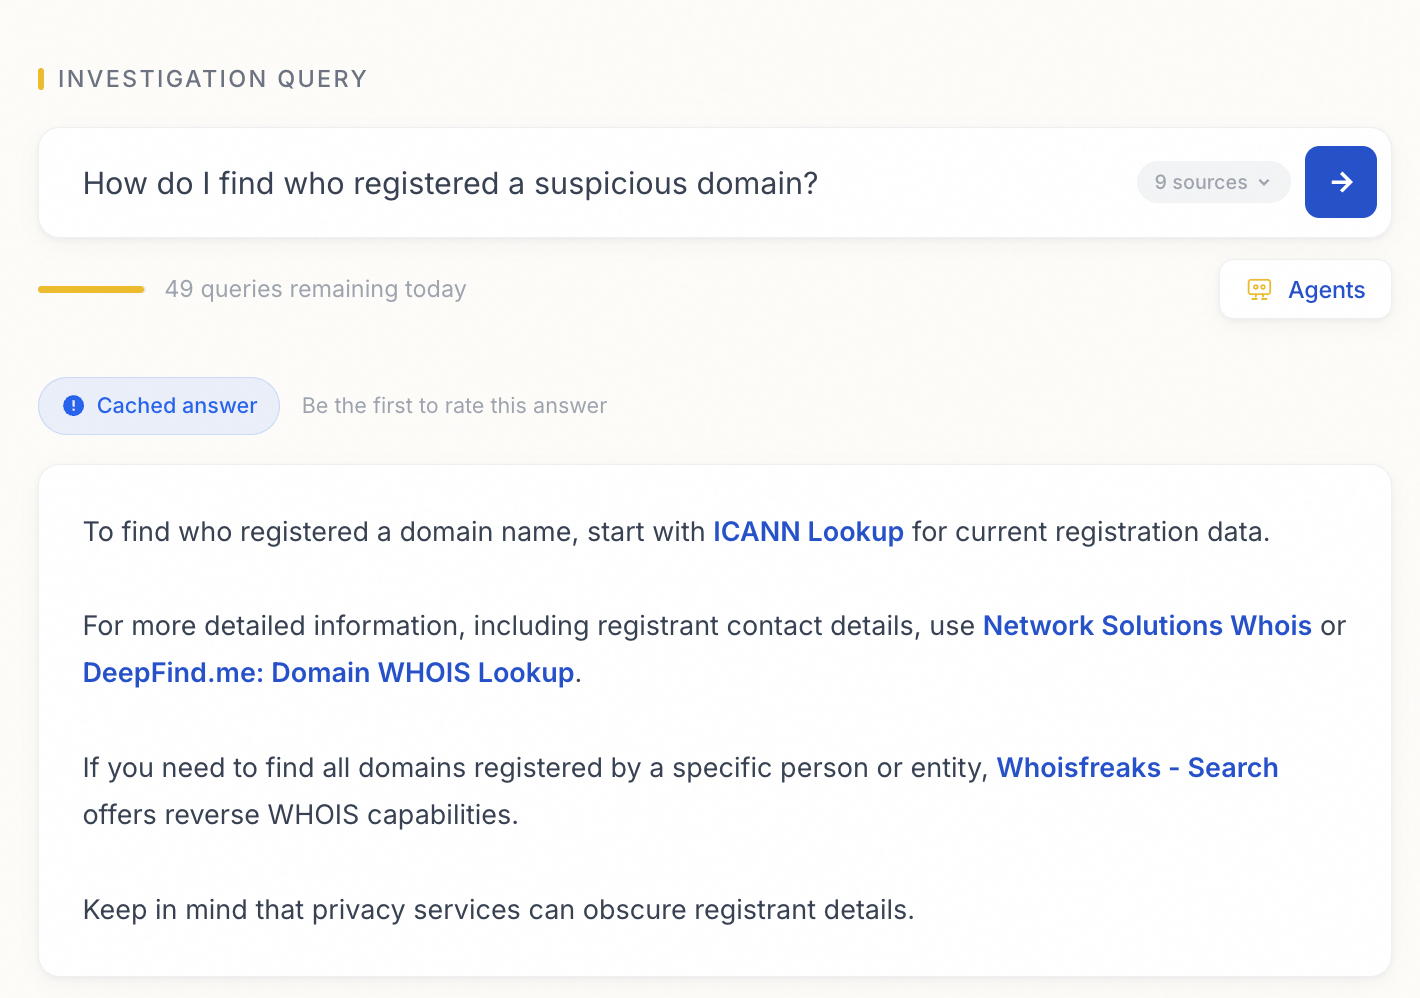Click the Cached answer exclamation icon
This screenshot has width=1420, height=998.
(73, 406)
